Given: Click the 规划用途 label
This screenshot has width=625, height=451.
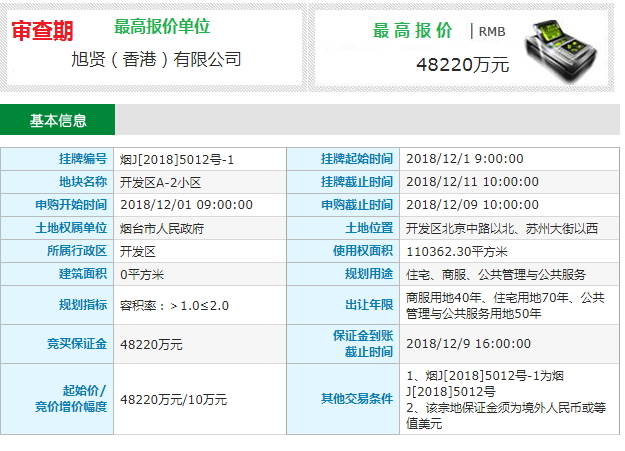Looking at the screenshot, I should pos(369,274).
